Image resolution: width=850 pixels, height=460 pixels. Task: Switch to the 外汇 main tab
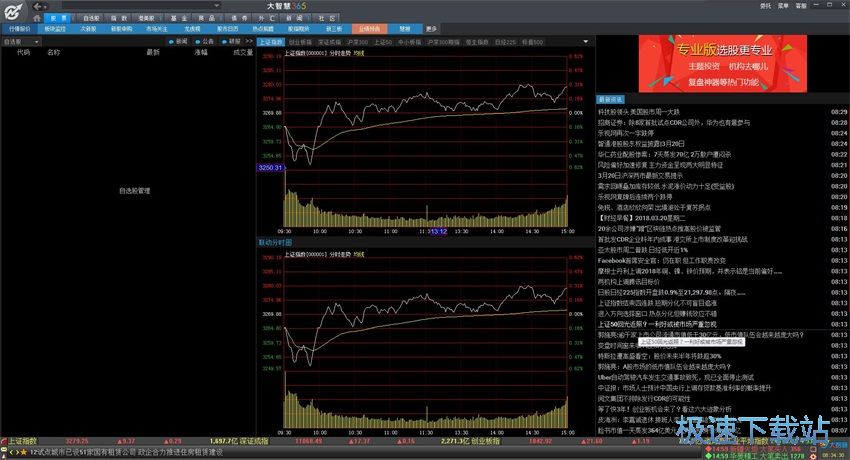coord(267,18)
